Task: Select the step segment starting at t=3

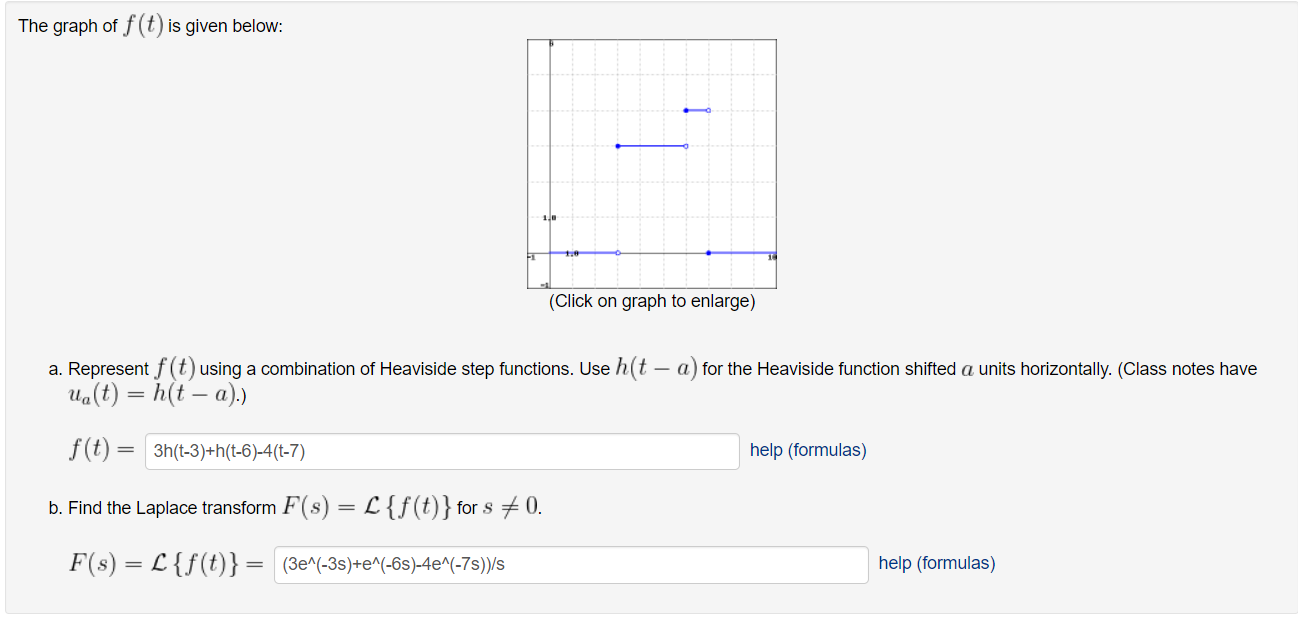Action: [x=650, y=146]
